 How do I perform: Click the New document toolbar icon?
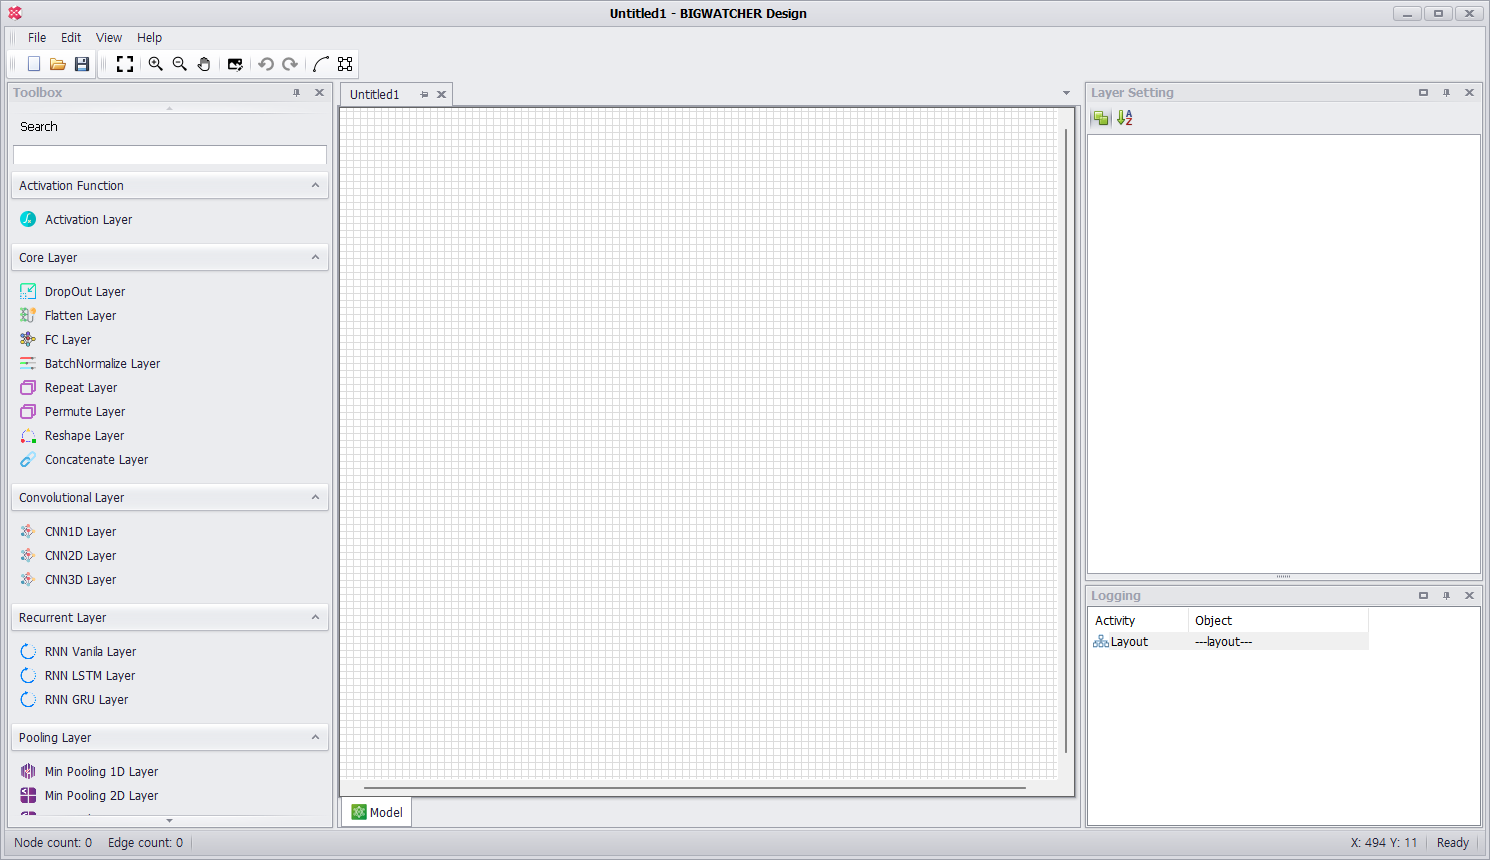coord(34,64)
